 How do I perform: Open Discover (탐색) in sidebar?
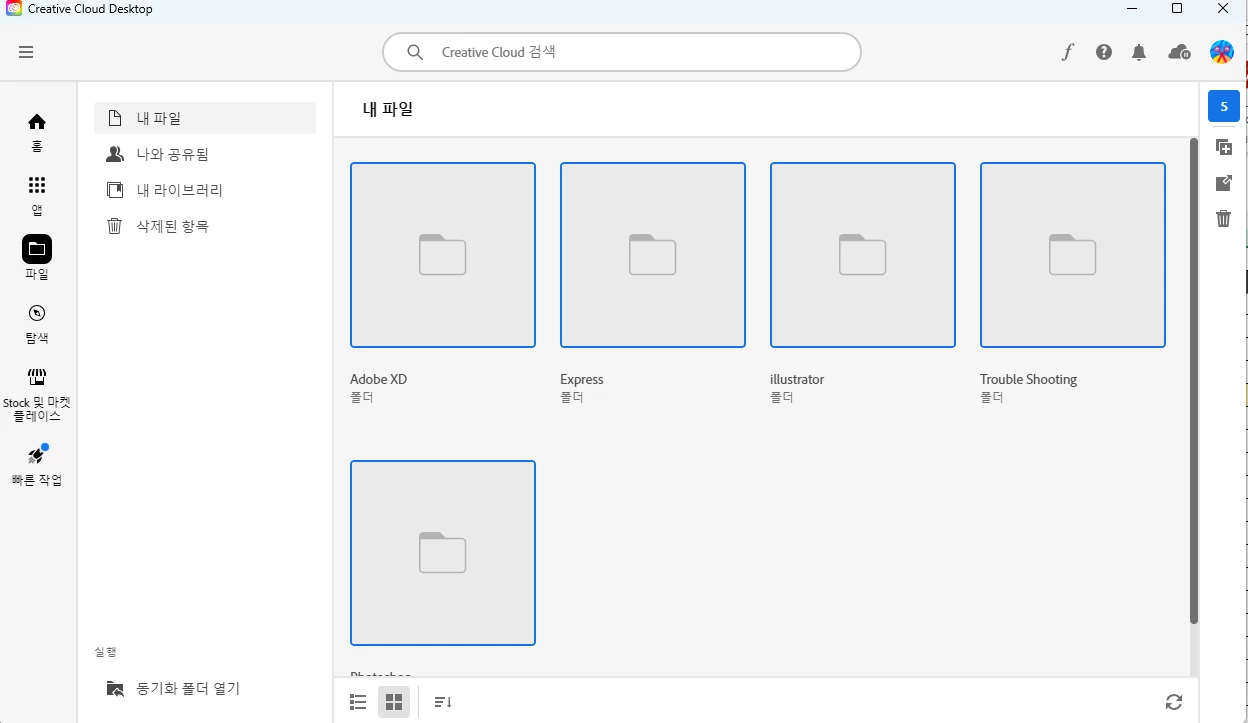(37, 323)
